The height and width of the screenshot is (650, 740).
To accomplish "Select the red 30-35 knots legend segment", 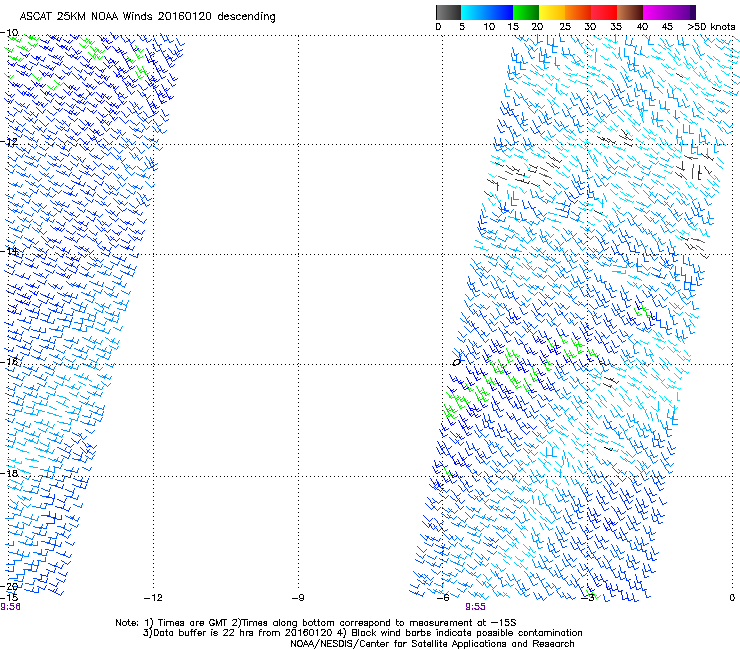I will coord(604,12).
